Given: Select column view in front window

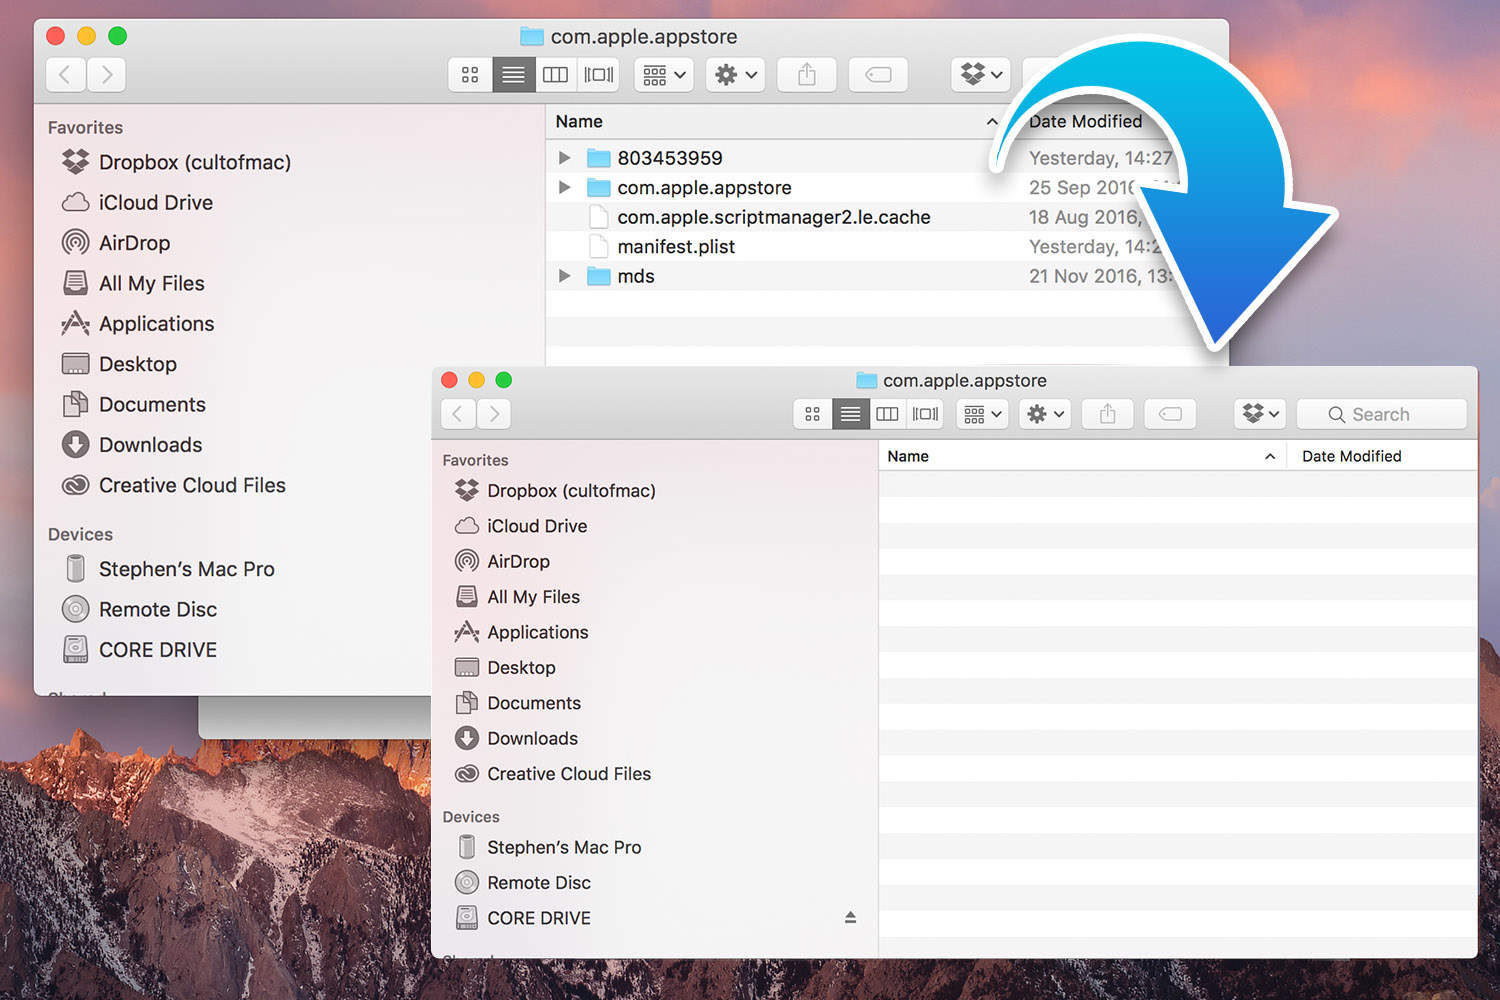Looking at the screenshot, I should pos(887,414).
